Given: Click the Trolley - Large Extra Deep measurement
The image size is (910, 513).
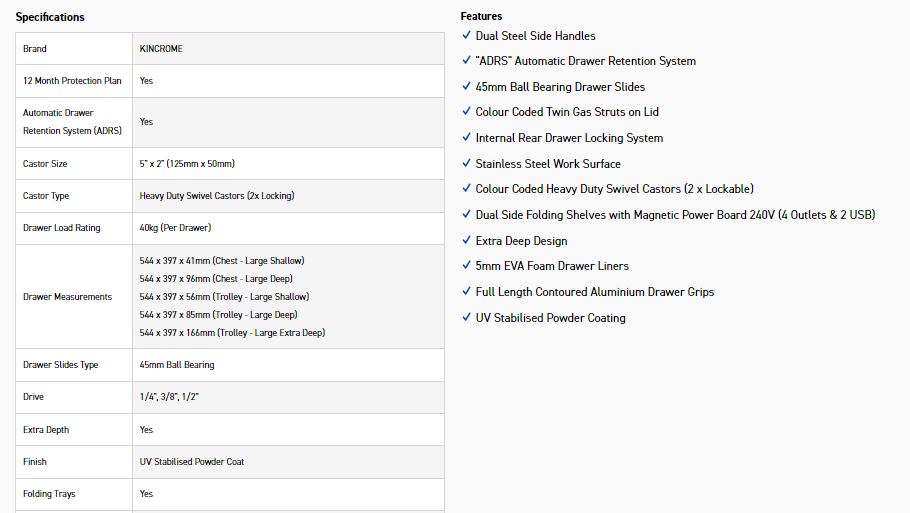Looking at the screenshot, I should click(232, 333).
